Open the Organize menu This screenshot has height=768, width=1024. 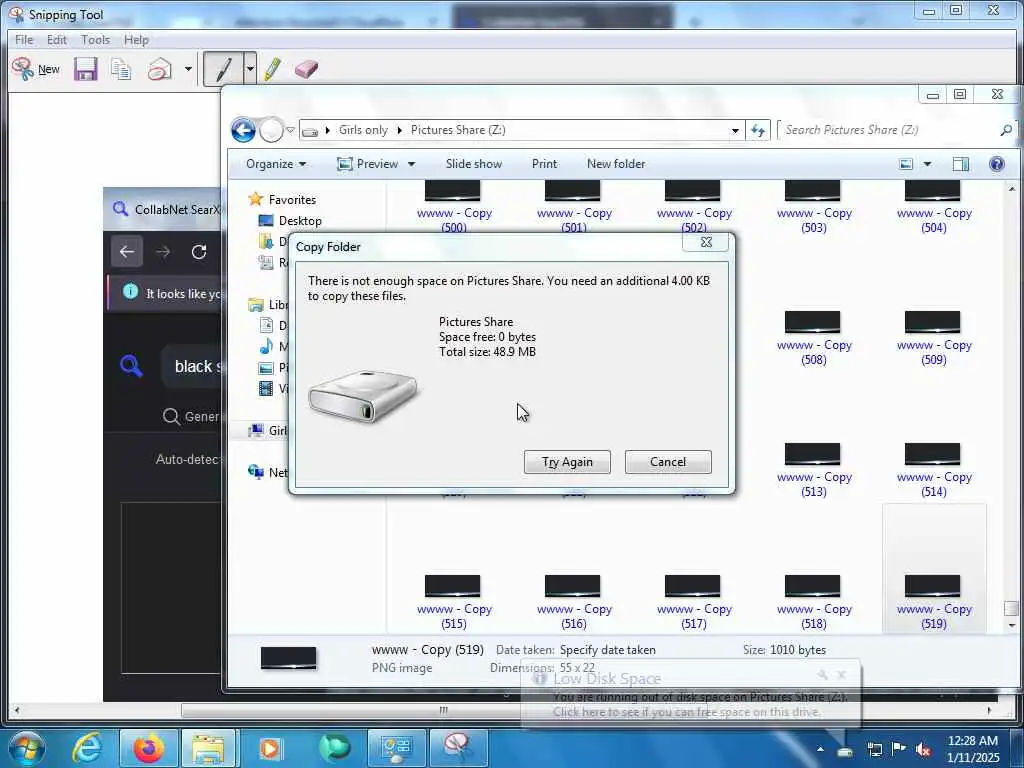coord(276,164)
